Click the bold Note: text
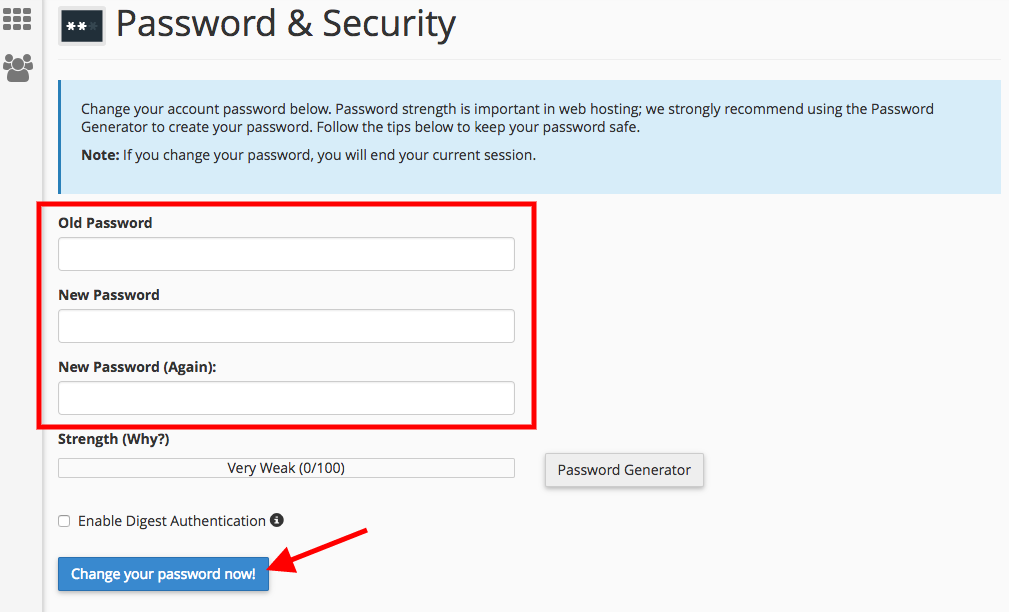This screenshot has width=1009, height=612. click(100, 155)
